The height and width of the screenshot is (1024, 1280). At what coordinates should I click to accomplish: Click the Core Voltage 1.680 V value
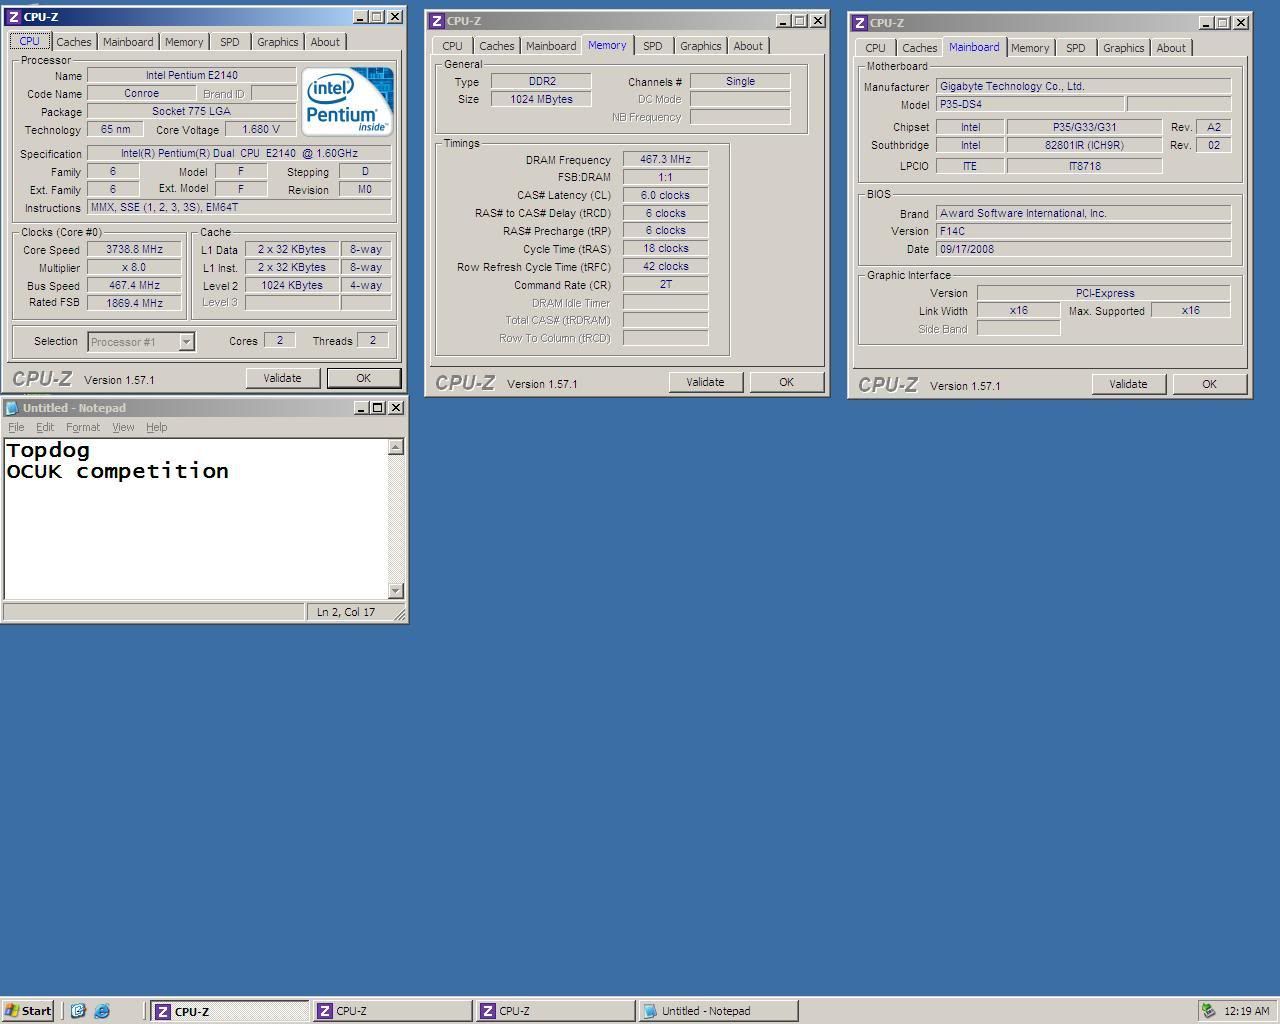tap(260, 129)
